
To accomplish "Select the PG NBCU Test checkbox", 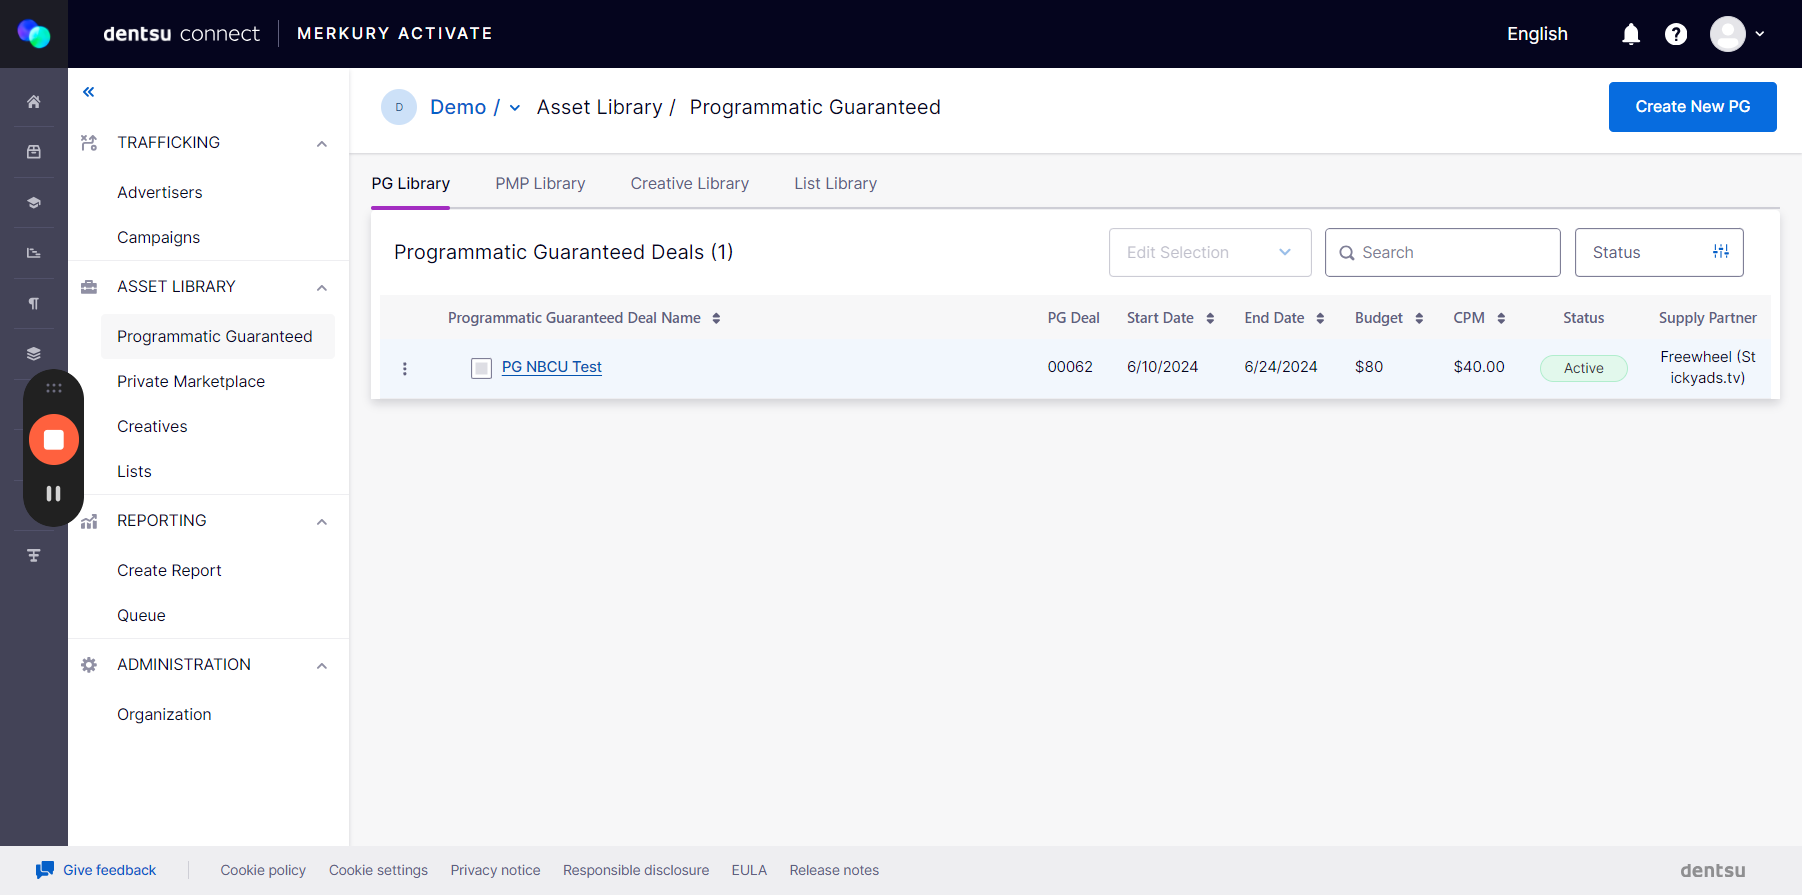I will click(481, 368).
